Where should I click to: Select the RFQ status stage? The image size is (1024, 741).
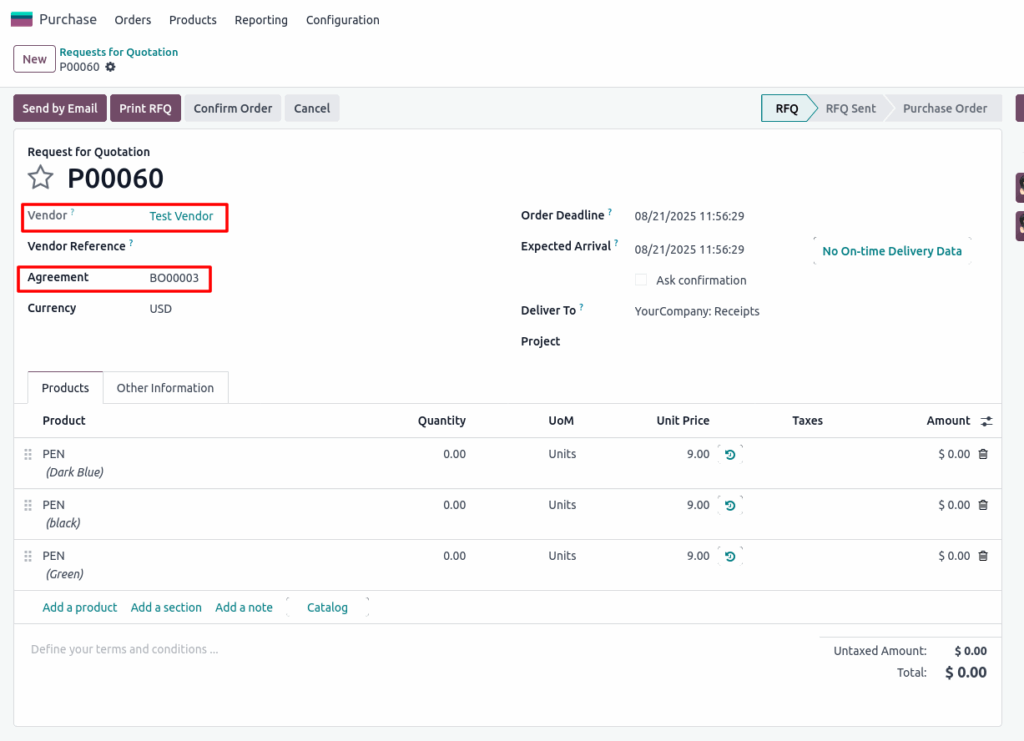(x=786, y=108)
